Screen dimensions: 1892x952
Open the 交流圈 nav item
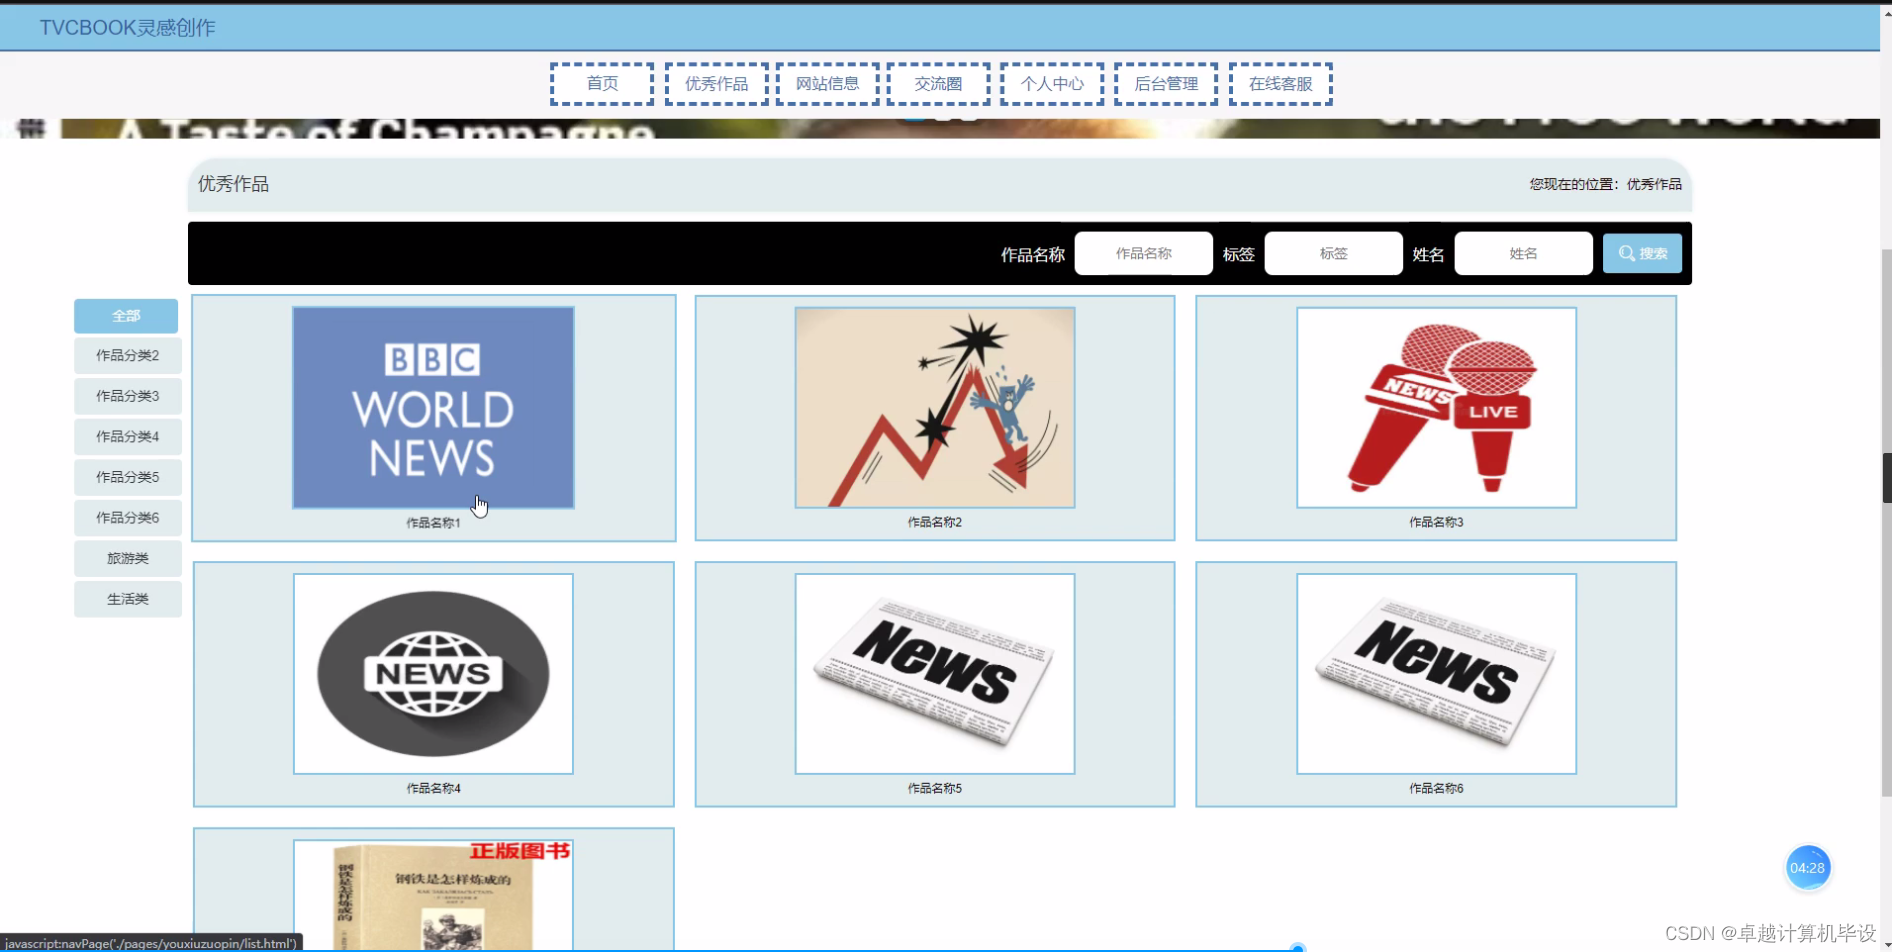(938, 84)
